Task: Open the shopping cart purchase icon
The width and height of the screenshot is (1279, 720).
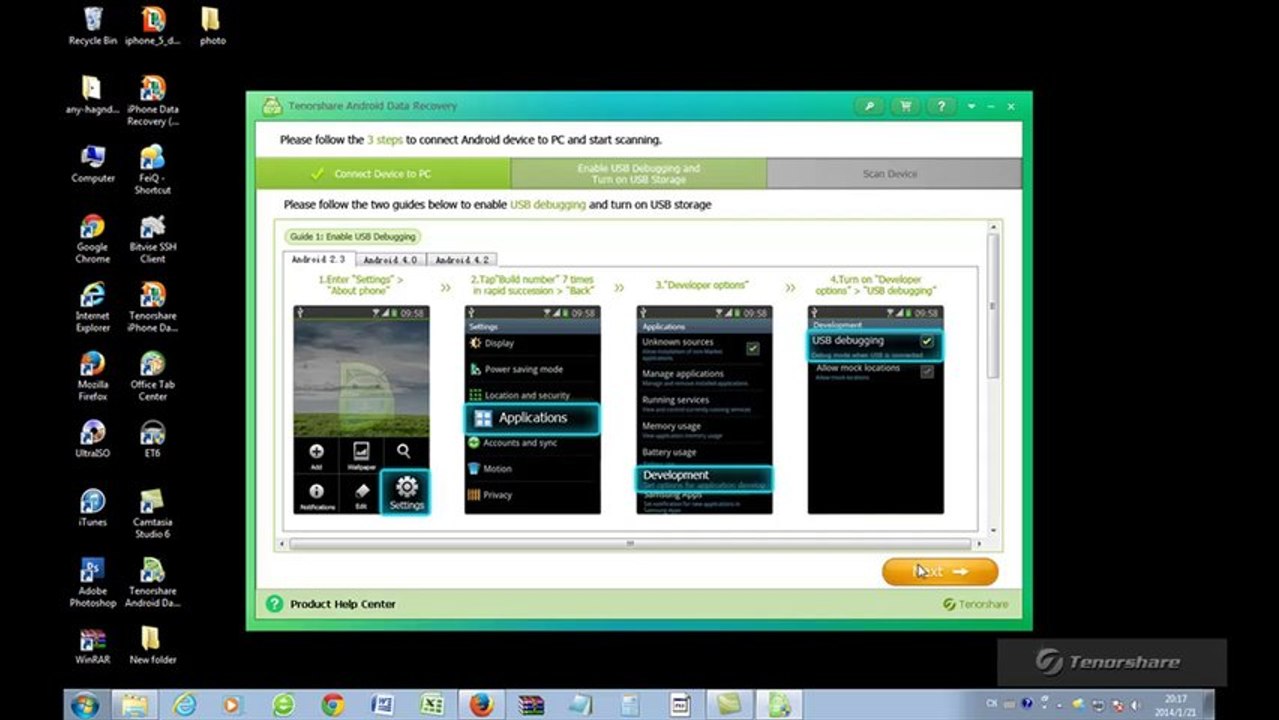Action: (905, 106)
